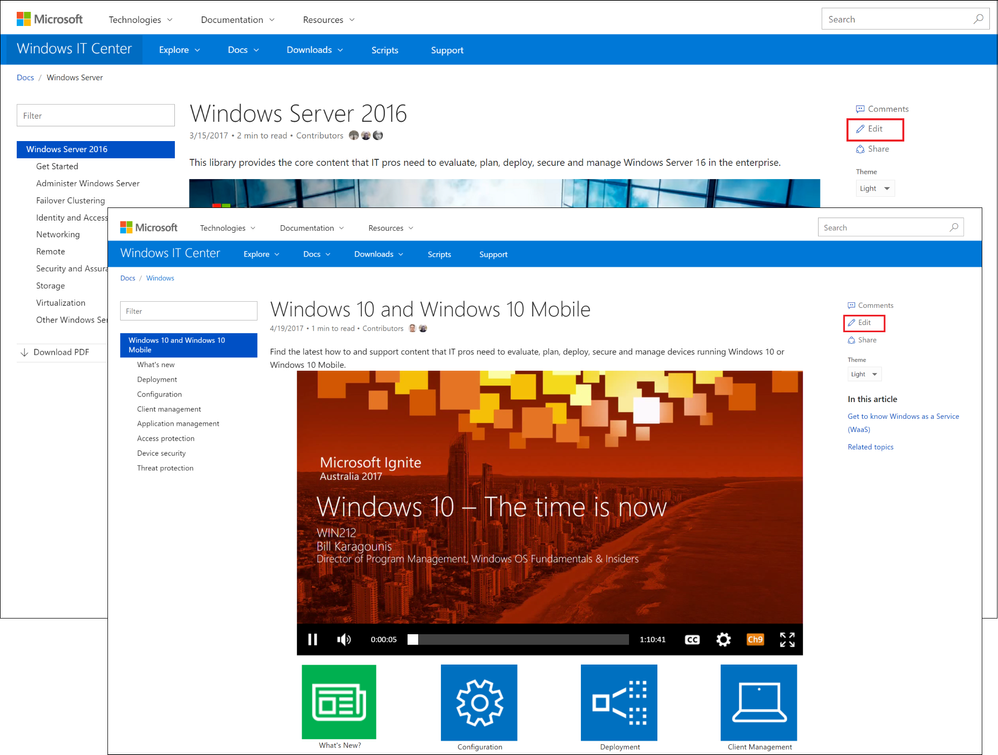The image size is (998, 755).
Task: Open Get Started in the left tree
Action: [57, 166]
